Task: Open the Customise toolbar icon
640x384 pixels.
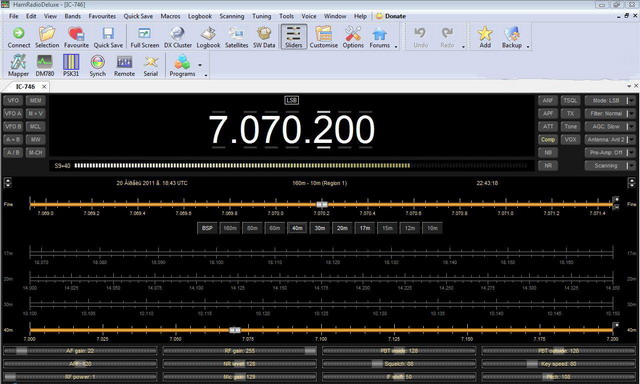Action: pos(323,37)
